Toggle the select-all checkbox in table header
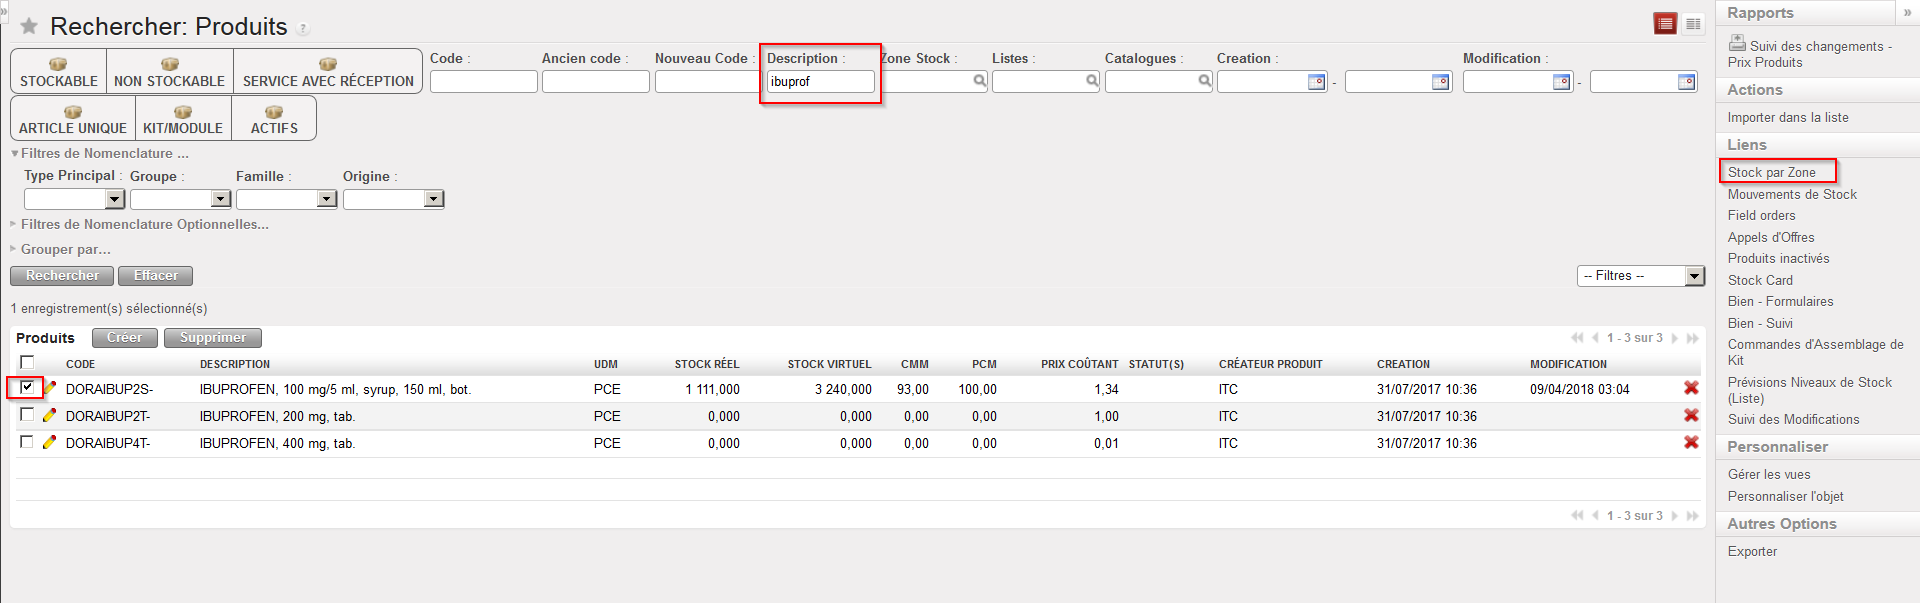The image size is (1920, 603). (x=27, y=363)
